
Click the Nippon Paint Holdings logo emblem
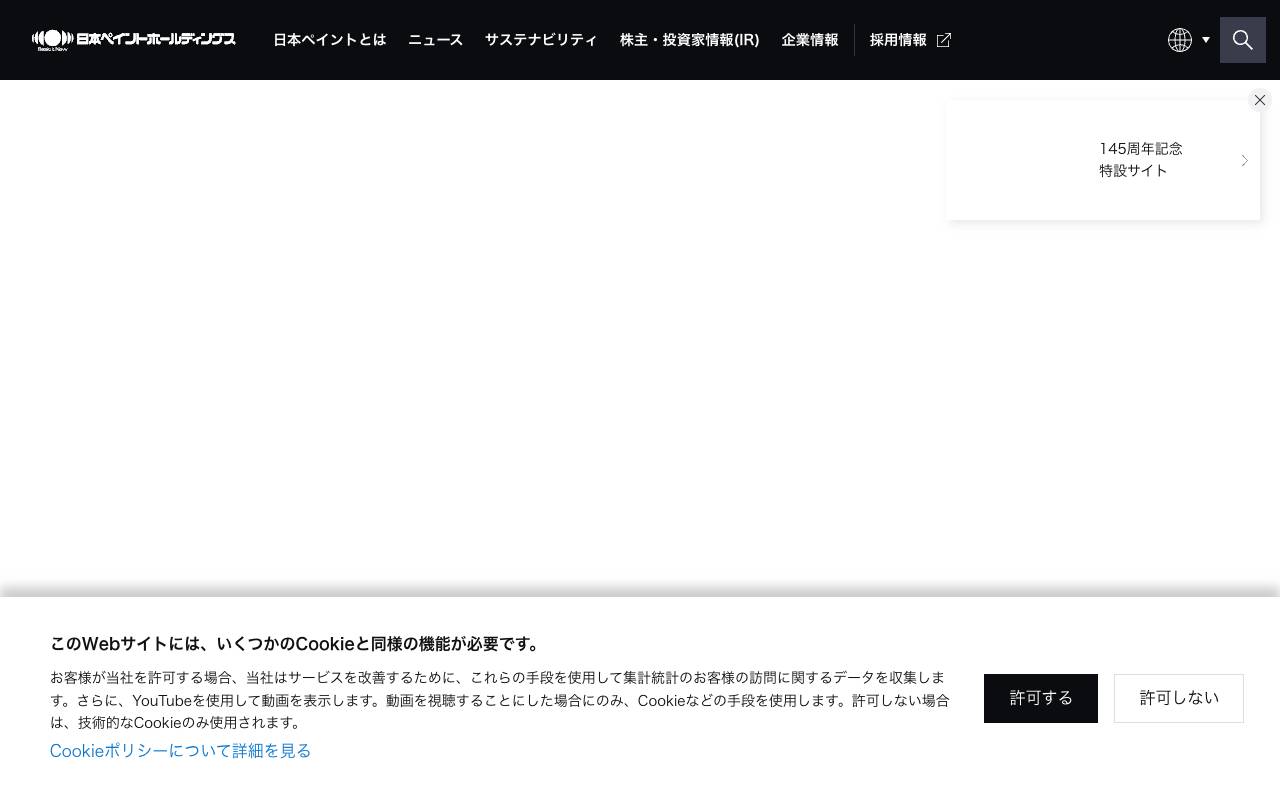click(52, 38)
